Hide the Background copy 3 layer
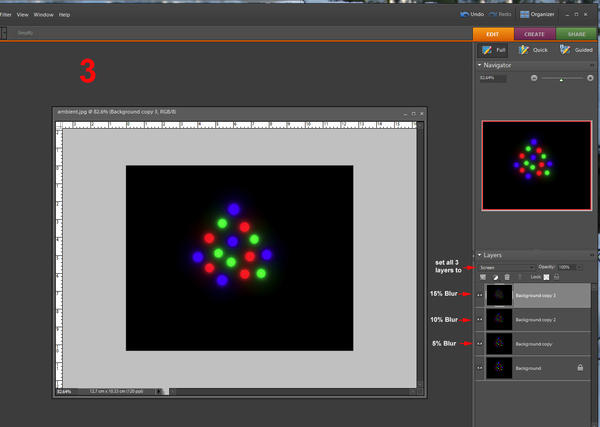The height and width of the screenshot is (427, 600). [x=480, y=295]
